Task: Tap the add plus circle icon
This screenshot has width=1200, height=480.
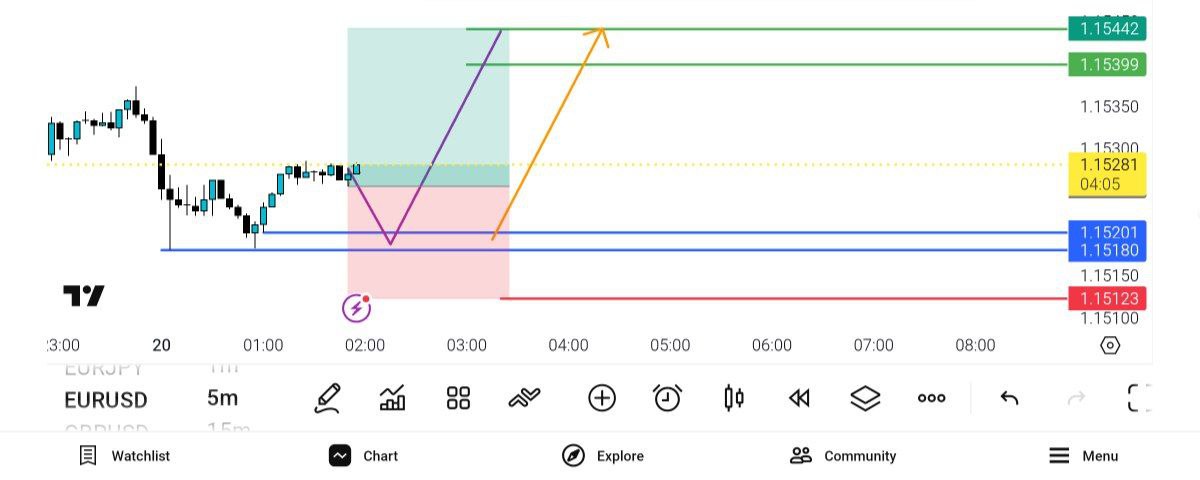Action: (601, 399)
